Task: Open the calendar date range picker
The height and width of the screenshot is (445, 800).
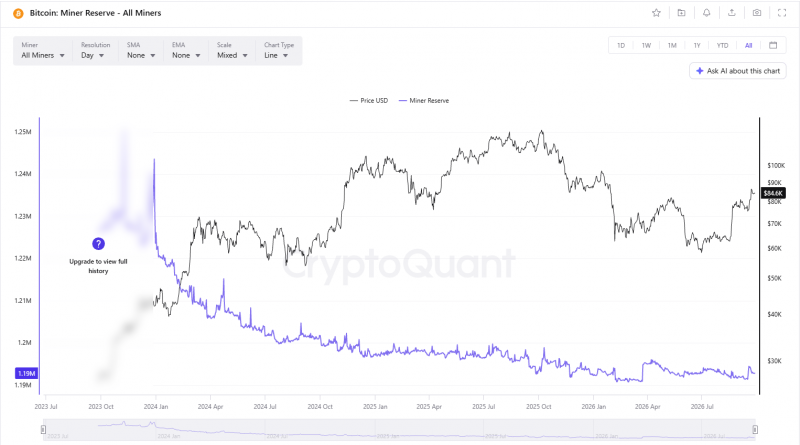Action: (773, 45)
